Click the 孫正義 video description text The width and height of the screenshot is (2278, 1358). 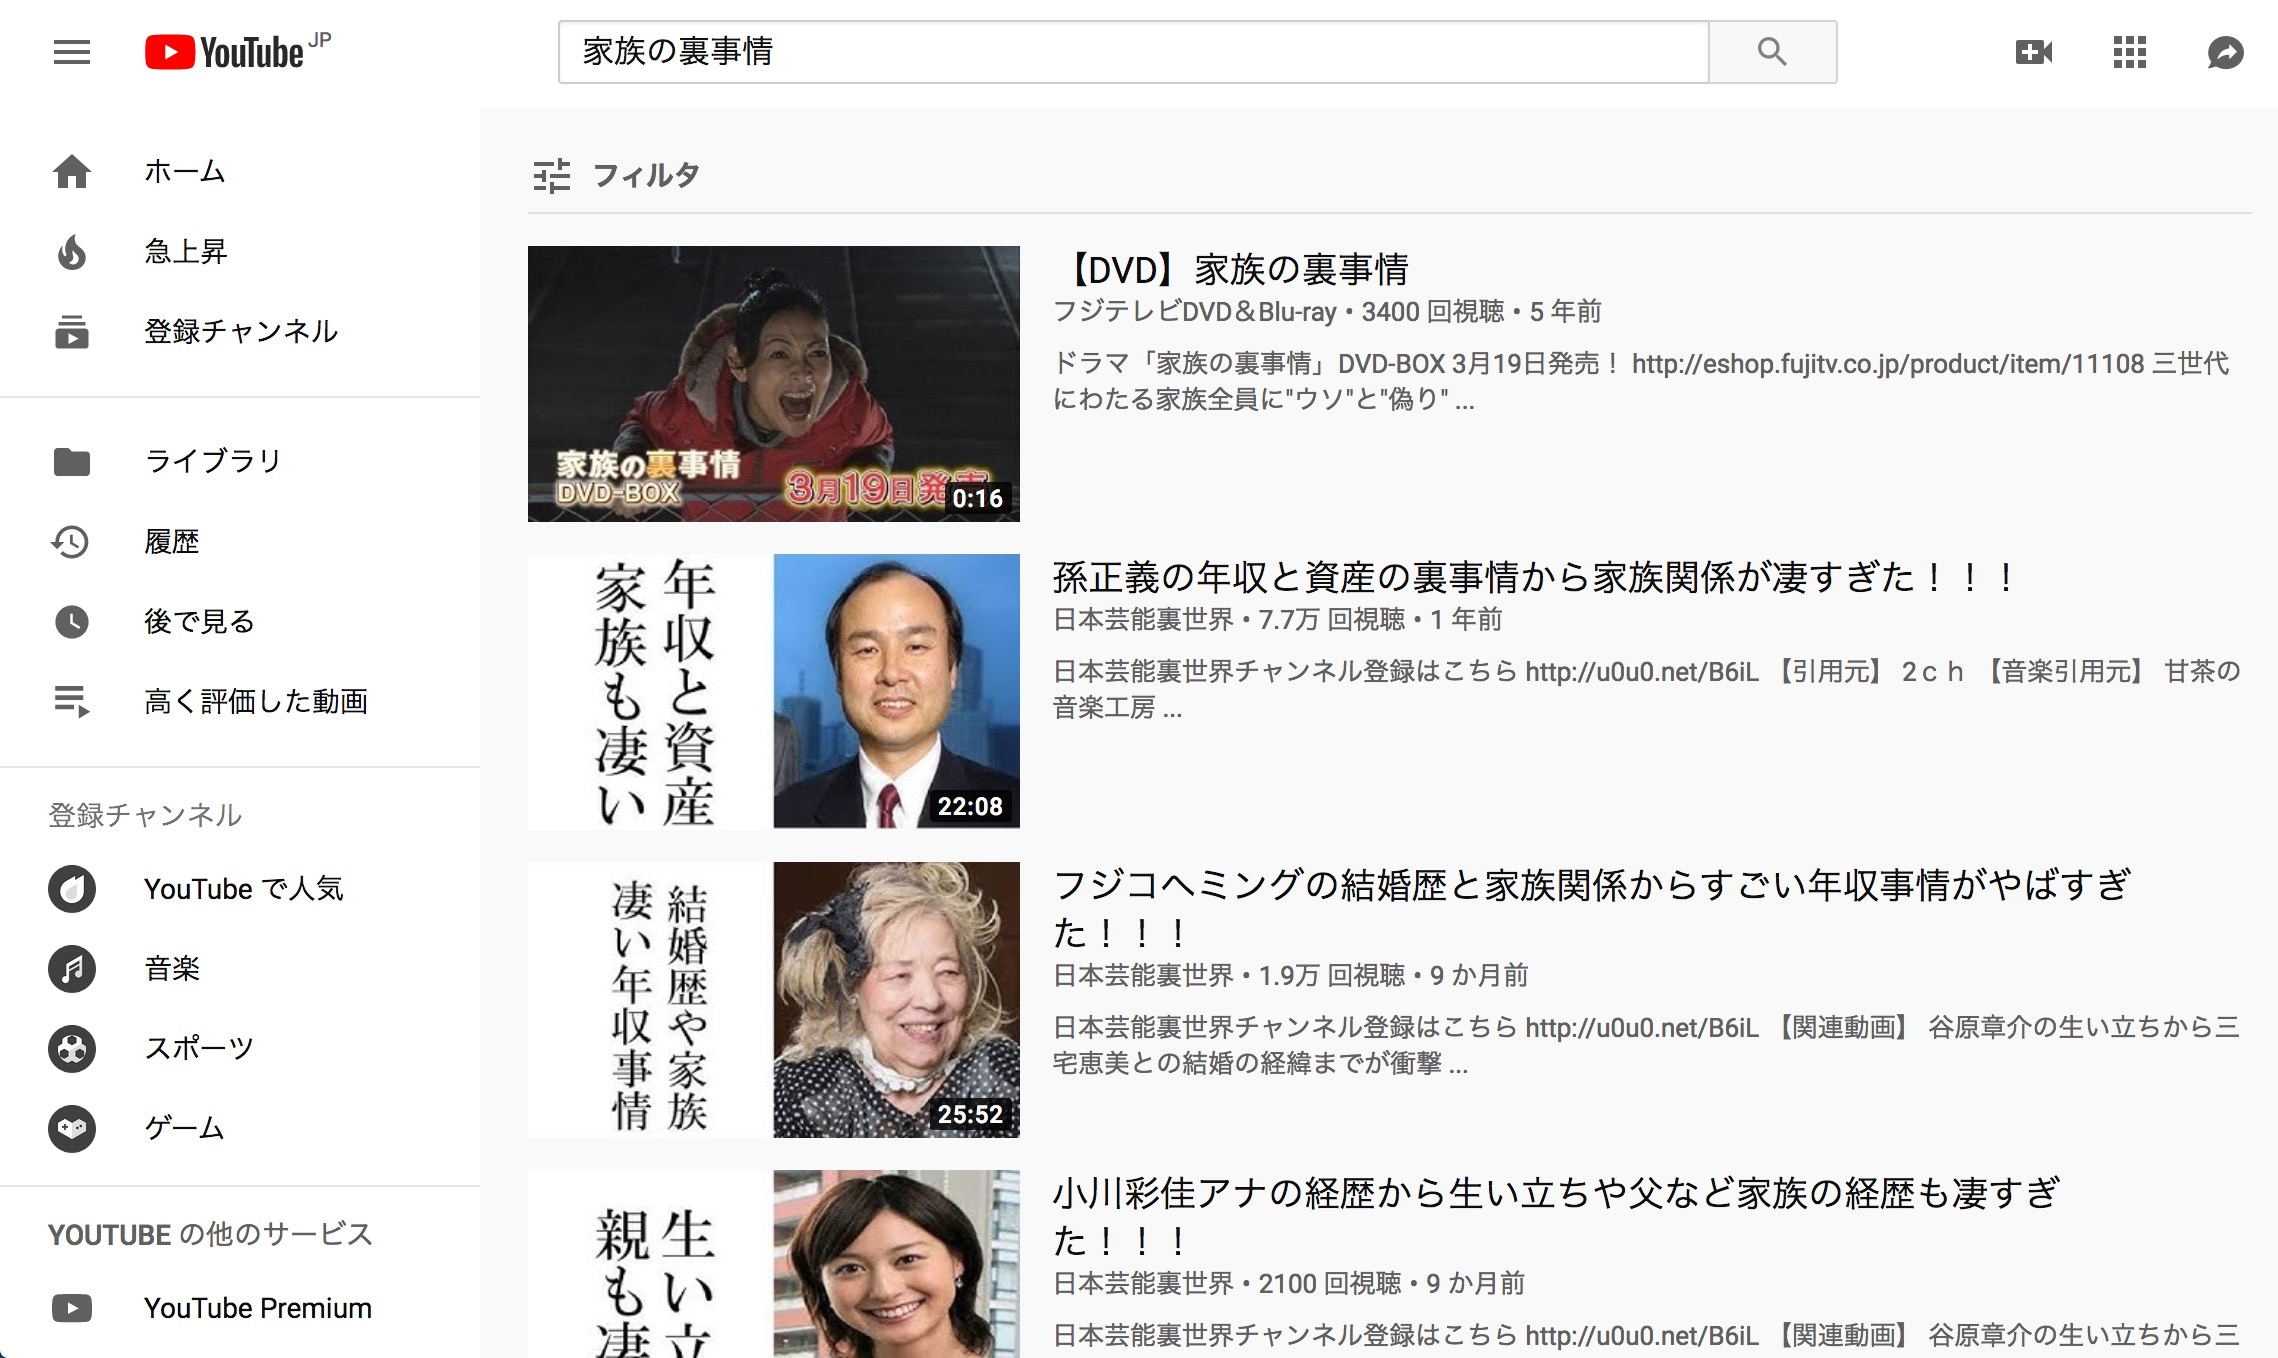click(1646, 689)
